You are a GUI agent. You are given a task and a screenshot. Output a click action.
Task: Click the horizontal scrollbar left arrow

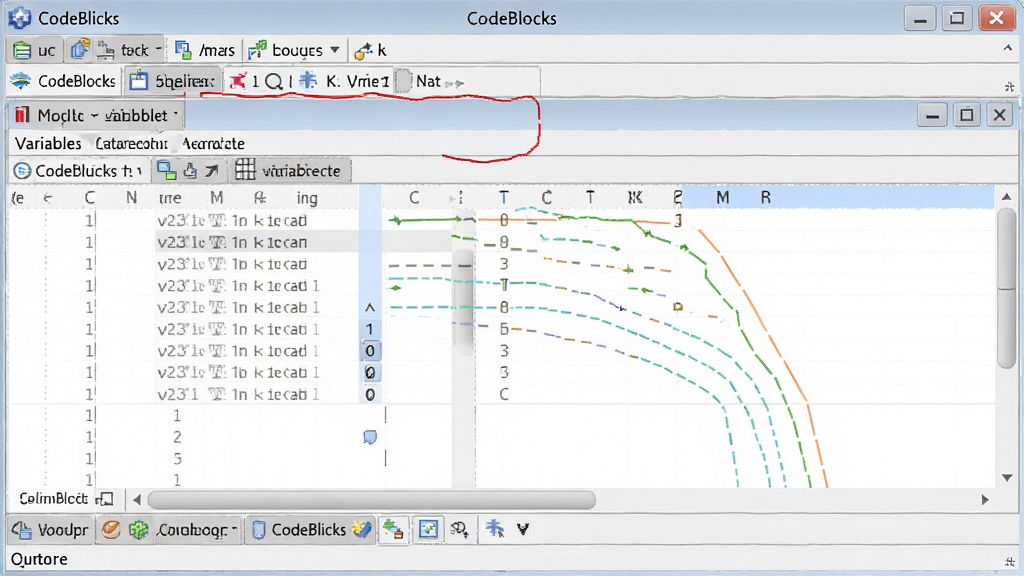pyautogui.click(x=136, y=500)
